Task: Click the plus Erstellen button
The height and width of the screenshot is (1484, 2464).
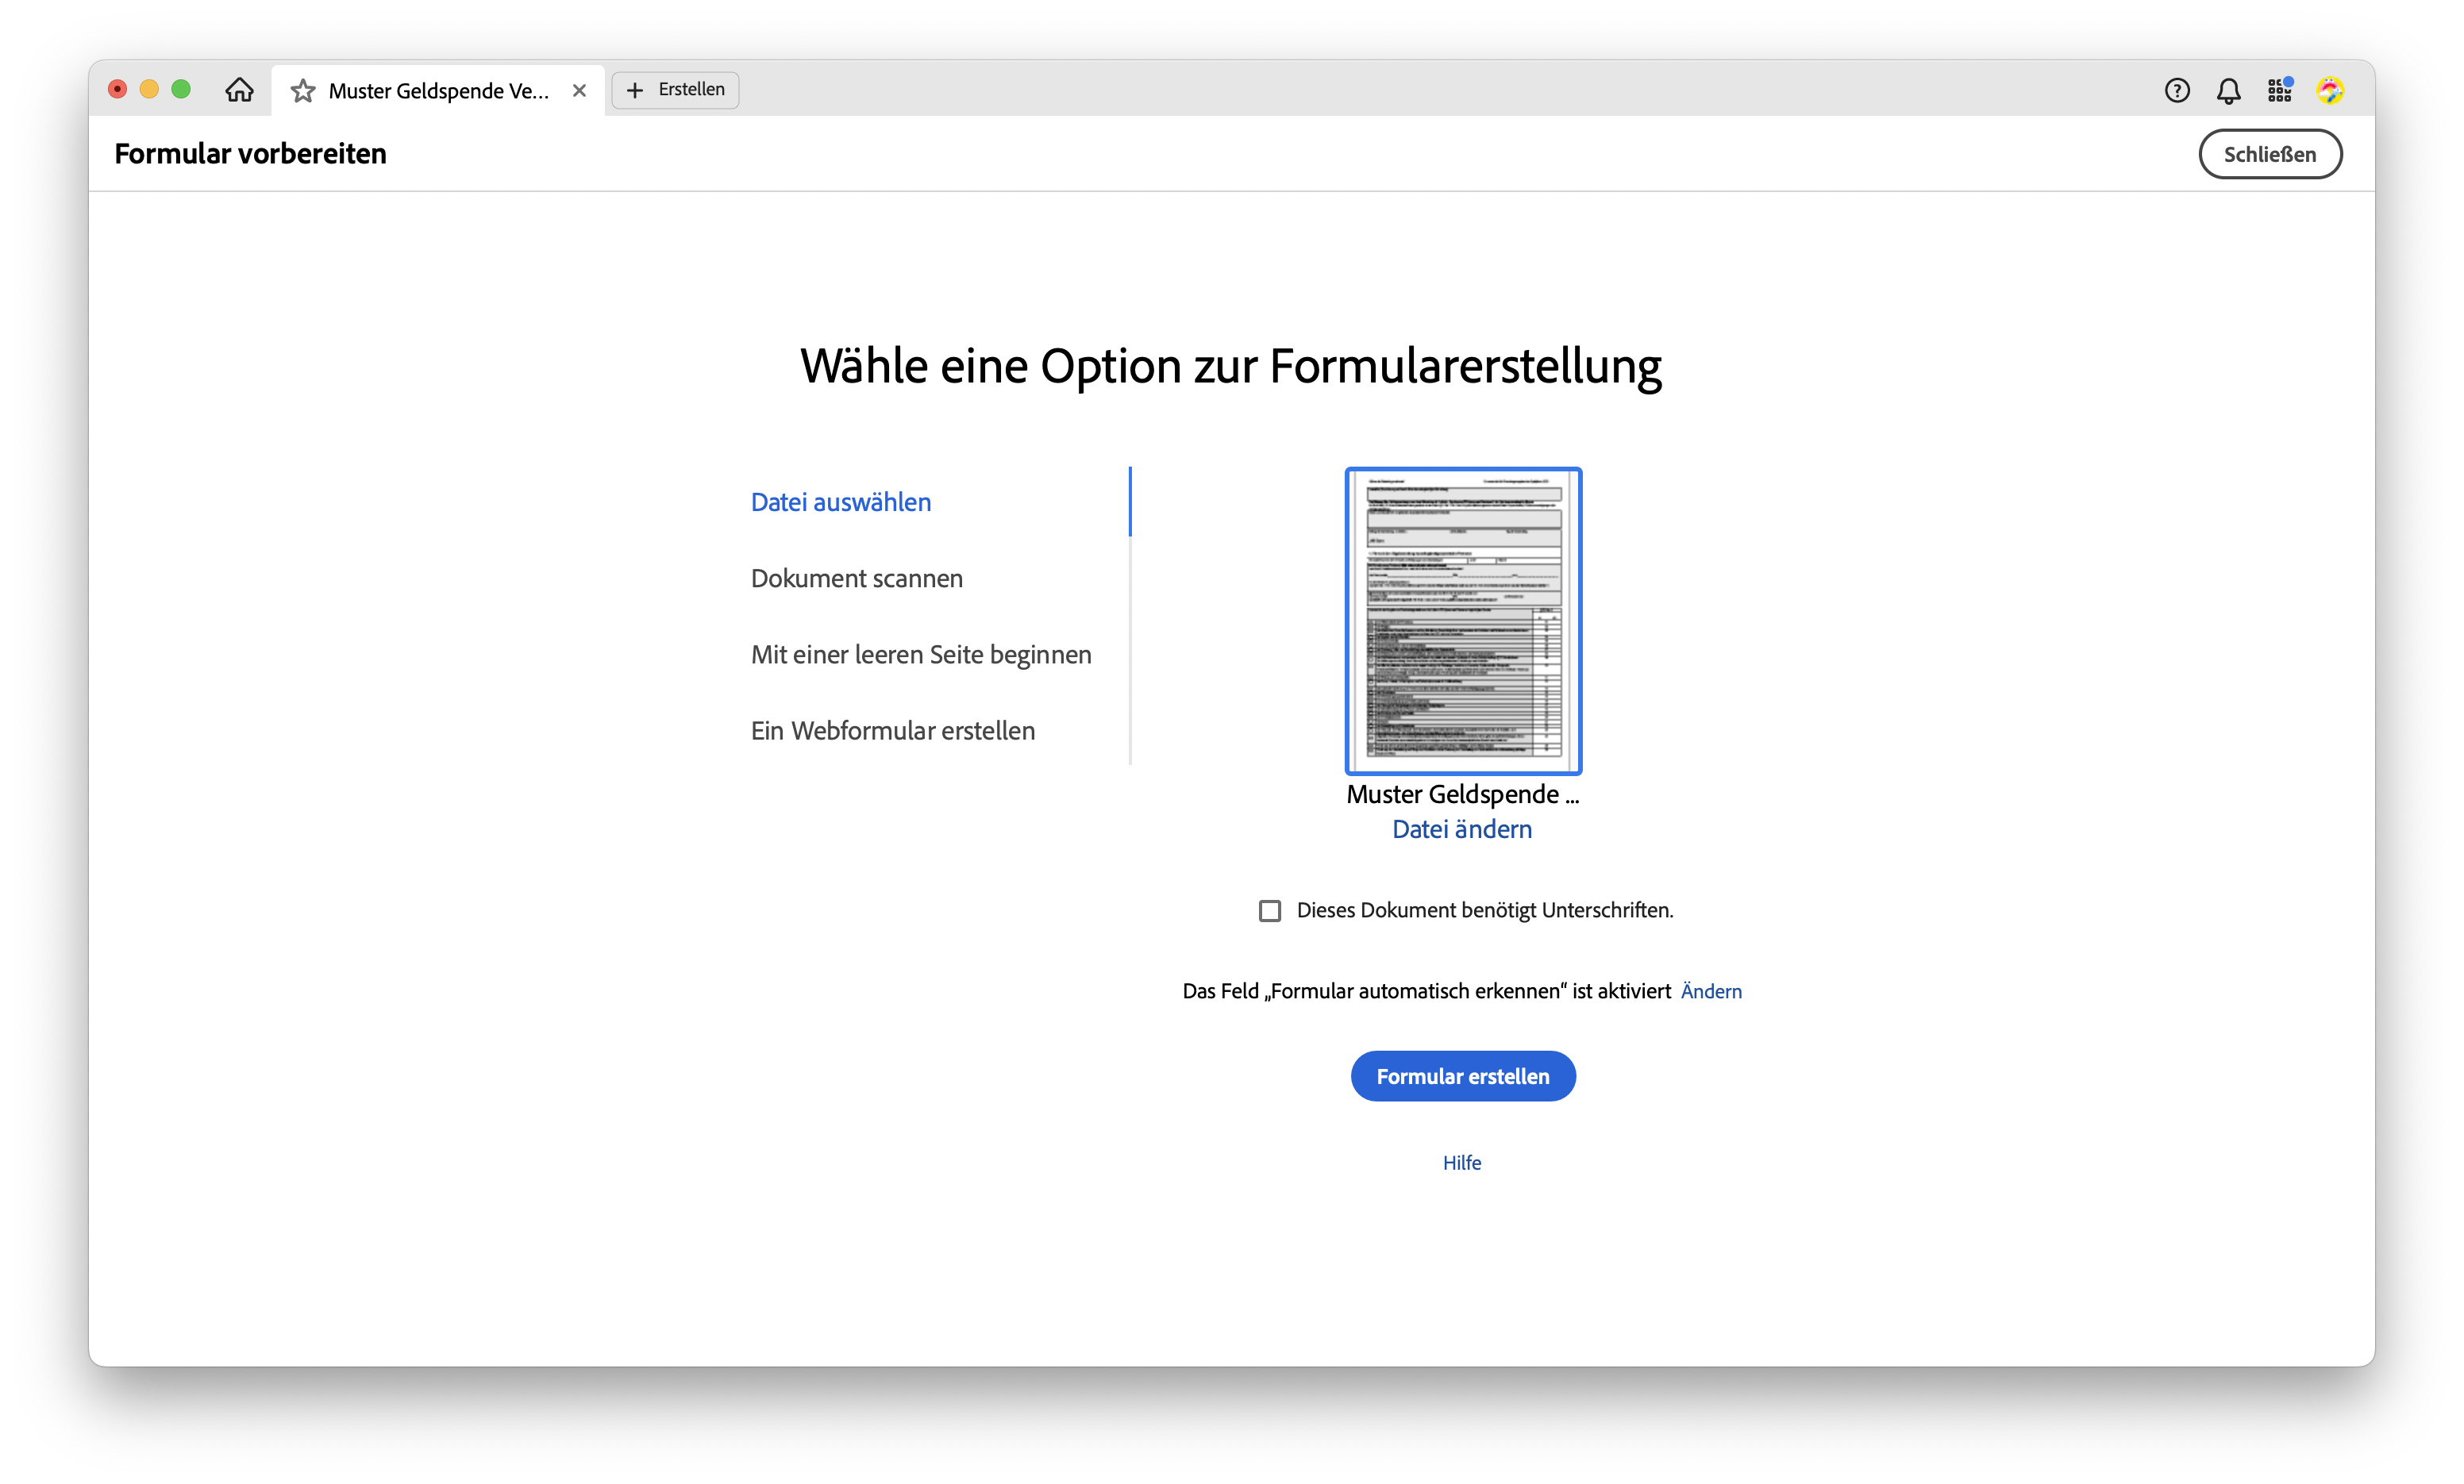Action: pyautogui.click(x=675, y=90)
